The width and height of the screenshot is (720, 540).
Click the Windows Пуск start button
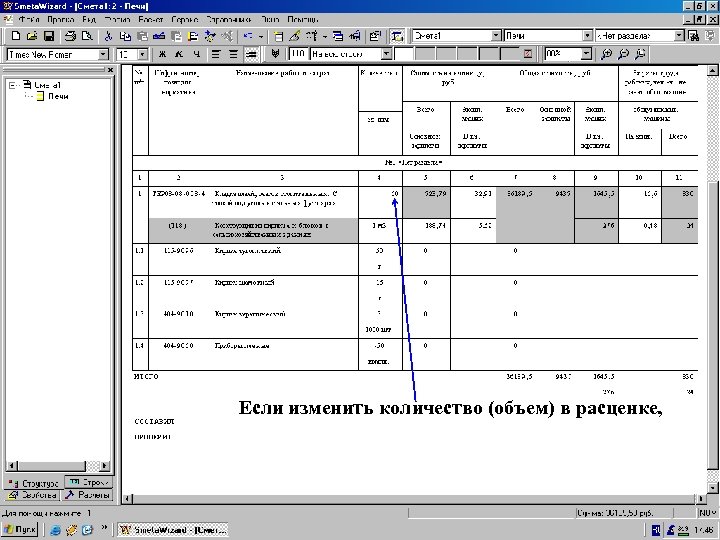(20, 530)
